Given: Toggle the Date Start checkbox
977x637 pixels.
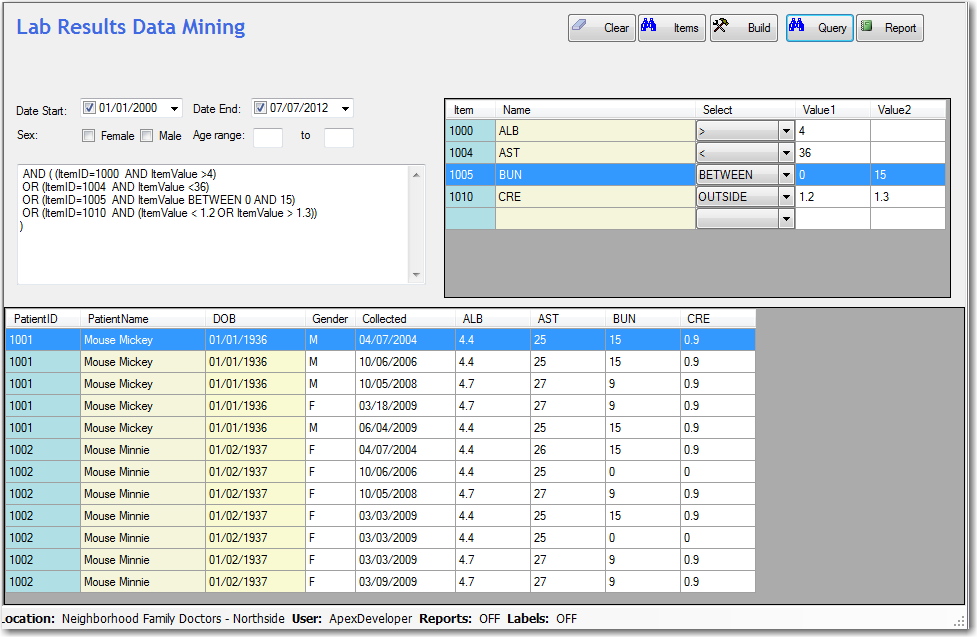Looking at the screenshot, I should (89, 108).
